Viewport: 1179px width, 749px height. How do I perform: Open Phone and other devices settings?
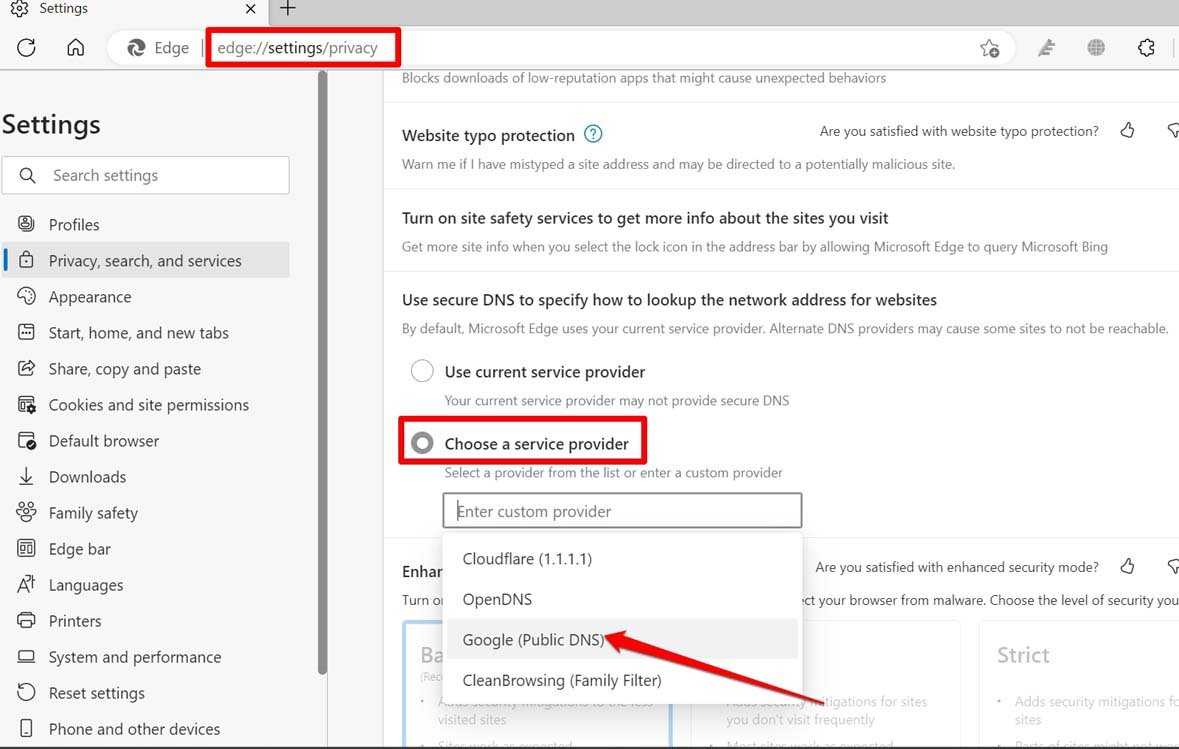click(x=146, y=729)
